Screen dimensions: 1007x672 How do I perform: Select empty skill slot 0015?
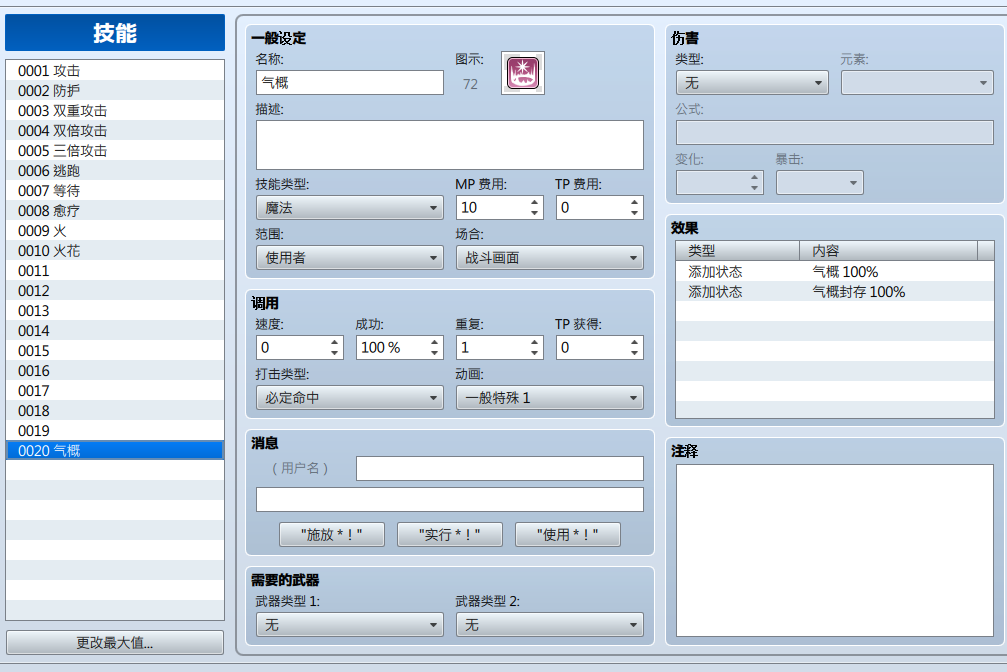pyautogui.click(x=115, y=351)
